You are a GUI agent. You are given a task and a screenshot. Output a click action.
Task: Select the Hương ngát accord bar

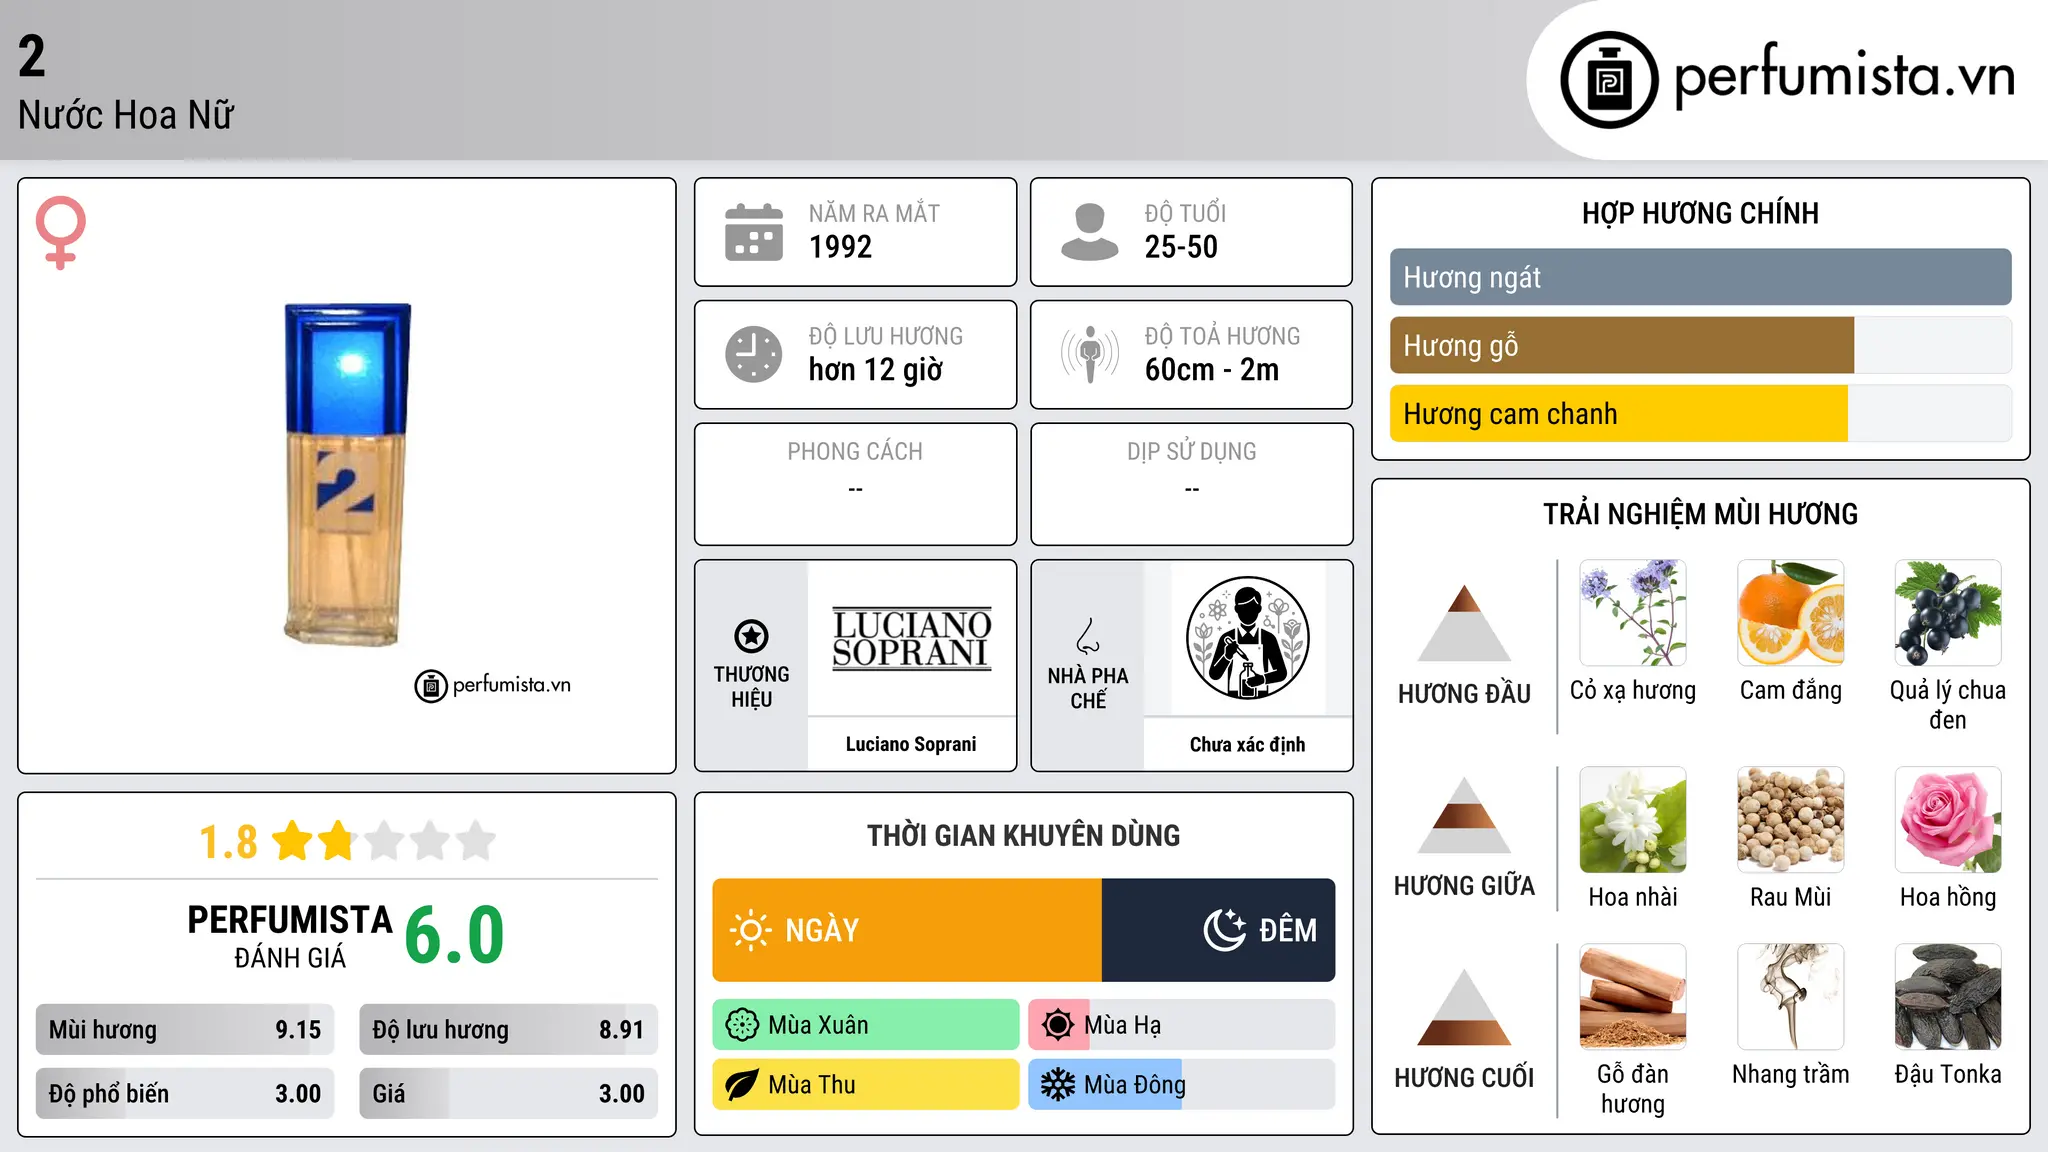[1700, 277]
